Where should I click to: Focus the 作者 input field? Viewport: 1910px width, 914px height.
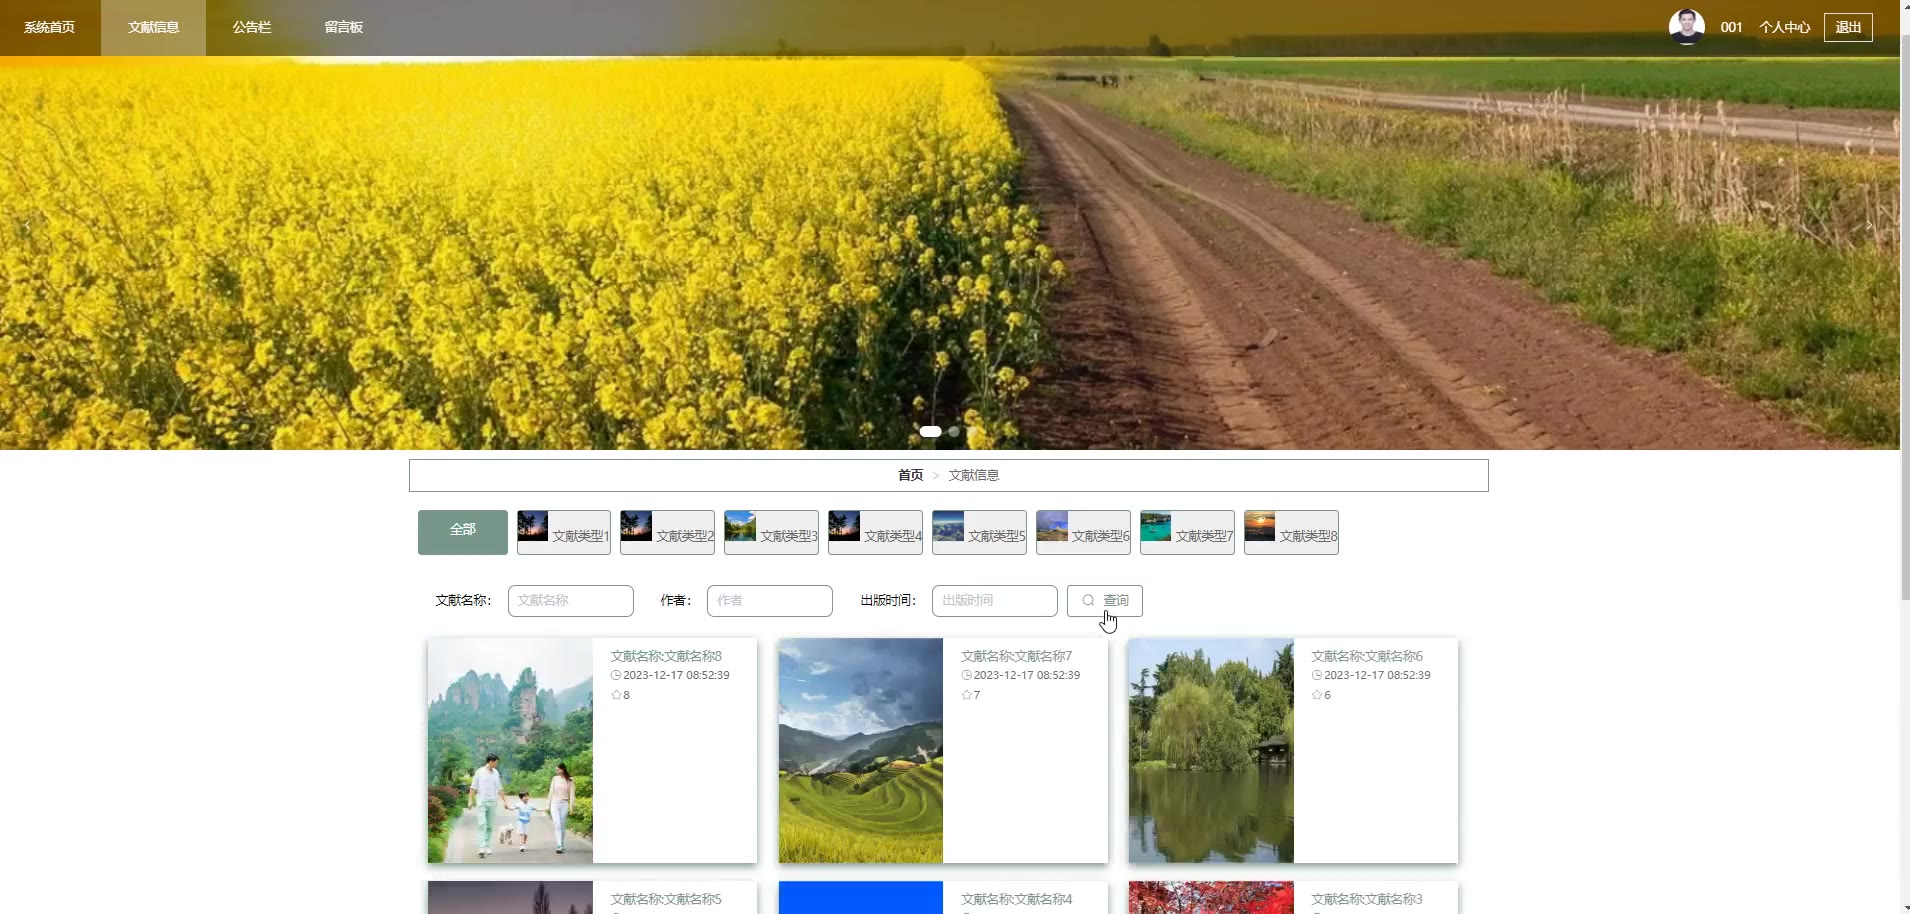(770, 601)
